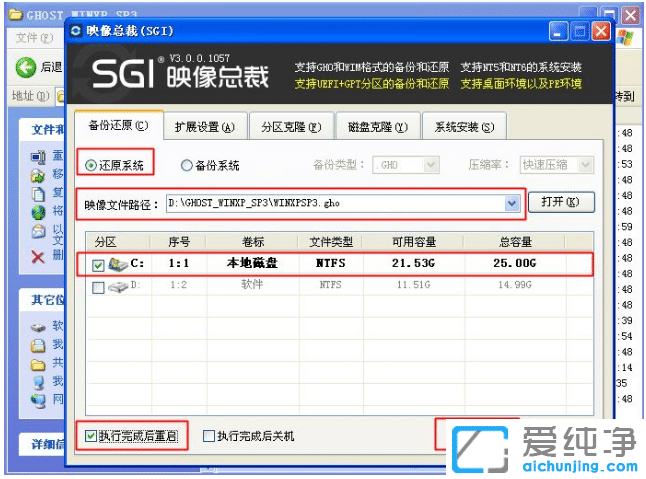Viewport: 646px width, 479px height.
Task: Open the 分区克隆 tab
Action: (291, 127)
